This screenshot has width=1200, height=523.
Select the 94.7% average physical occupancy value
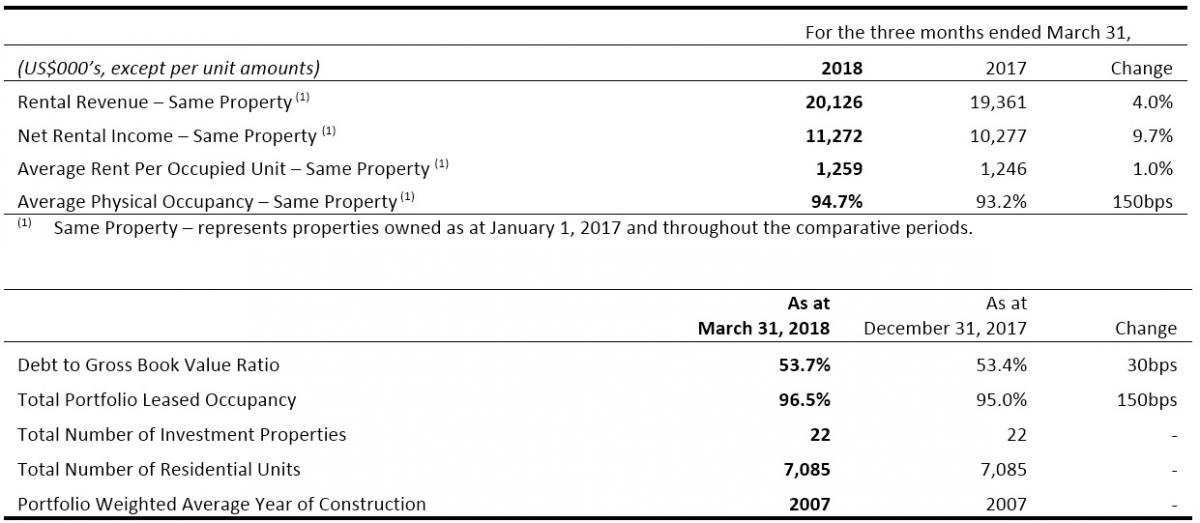(x=837, y=201)
